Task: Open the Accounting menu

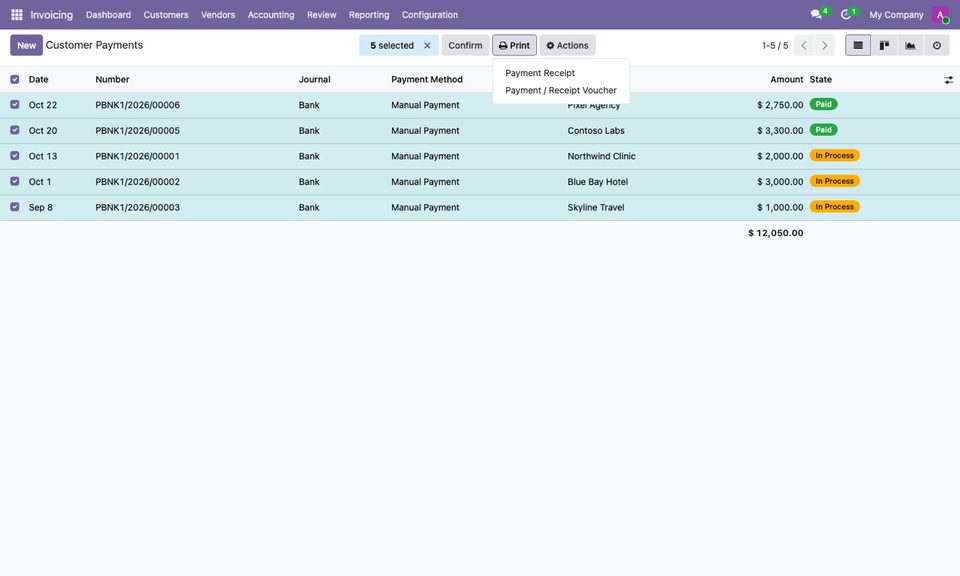Action: (x=271, y=15)
